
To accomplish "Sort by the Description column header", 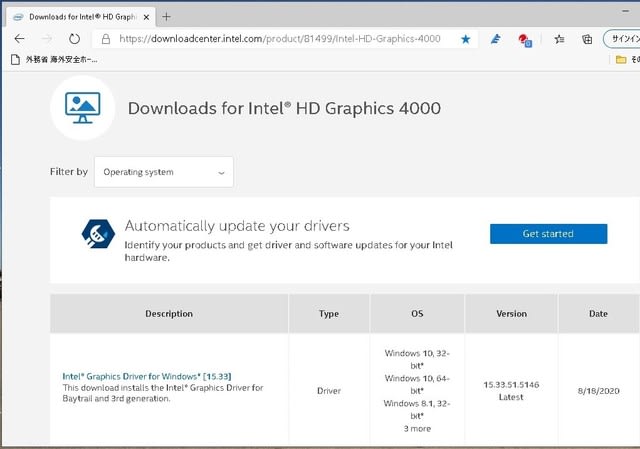I will [169, 313].
